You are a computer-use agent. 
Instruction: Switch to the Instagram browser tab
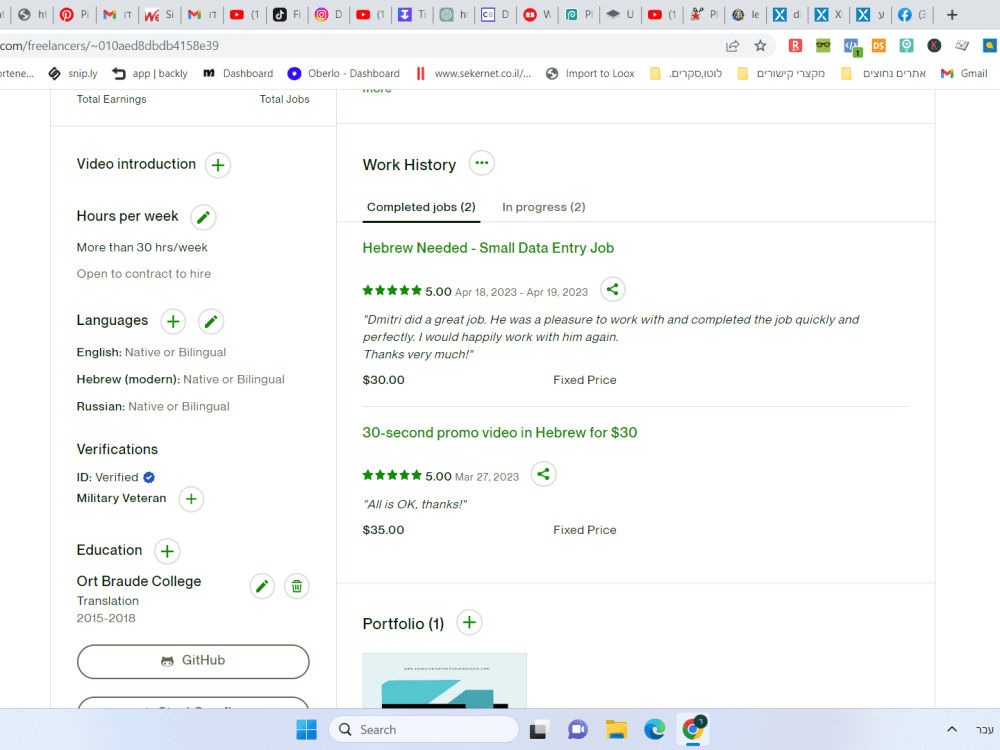tap(329, 15)
